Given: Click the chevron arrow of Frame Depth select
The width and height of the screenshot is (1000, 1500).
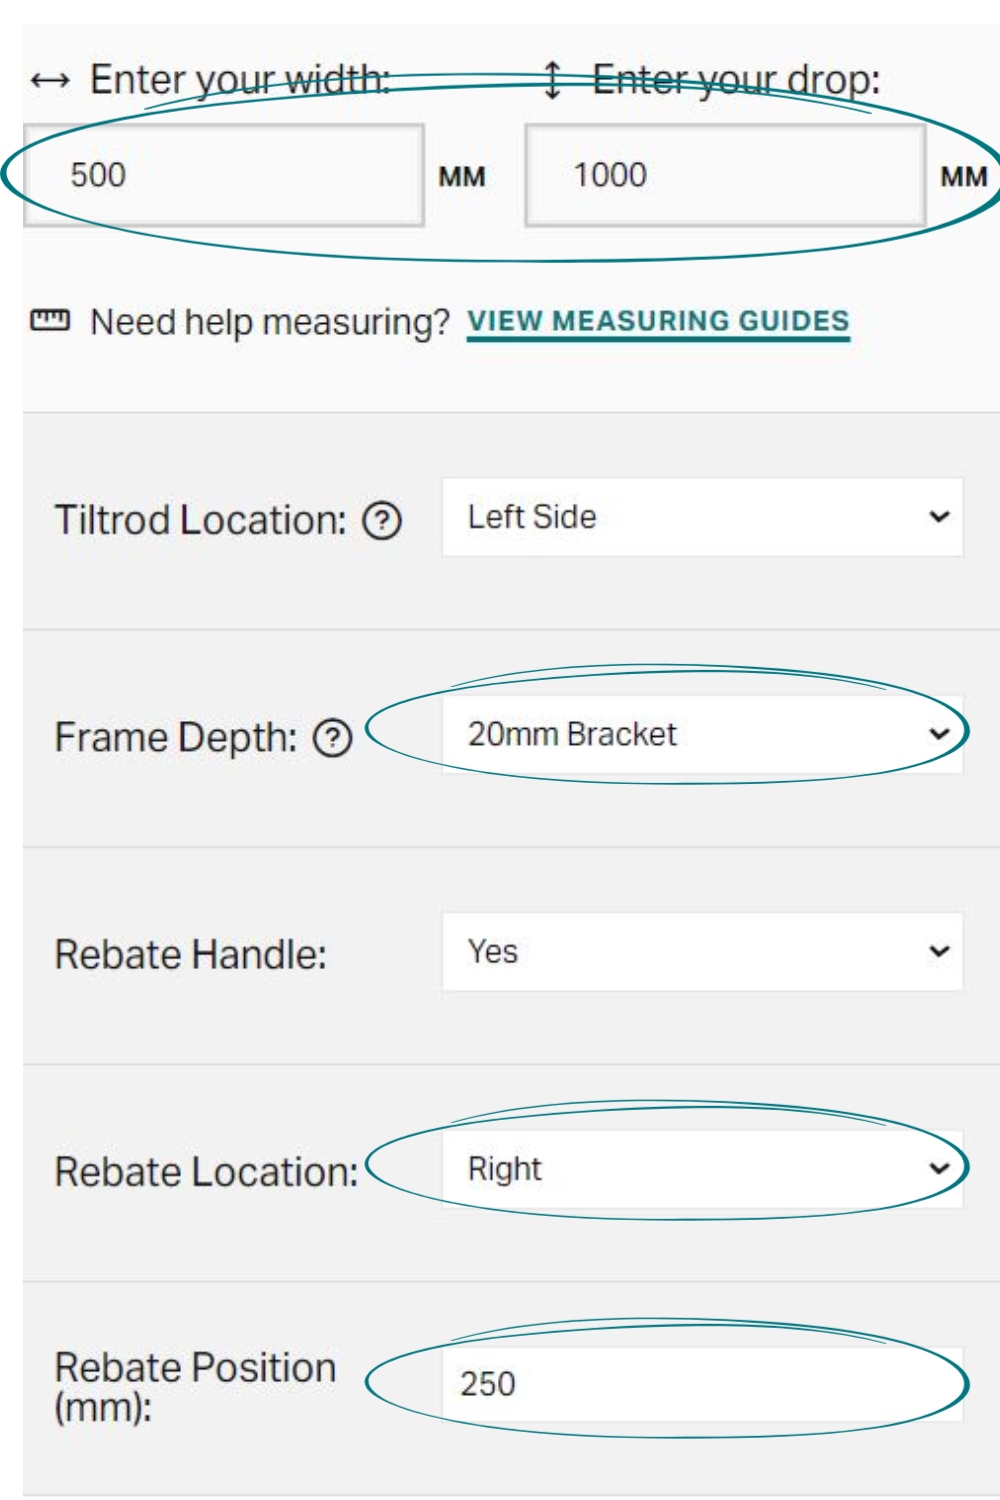Looking at the screenshot, I should pyautogui.click(x=939, y=734).
